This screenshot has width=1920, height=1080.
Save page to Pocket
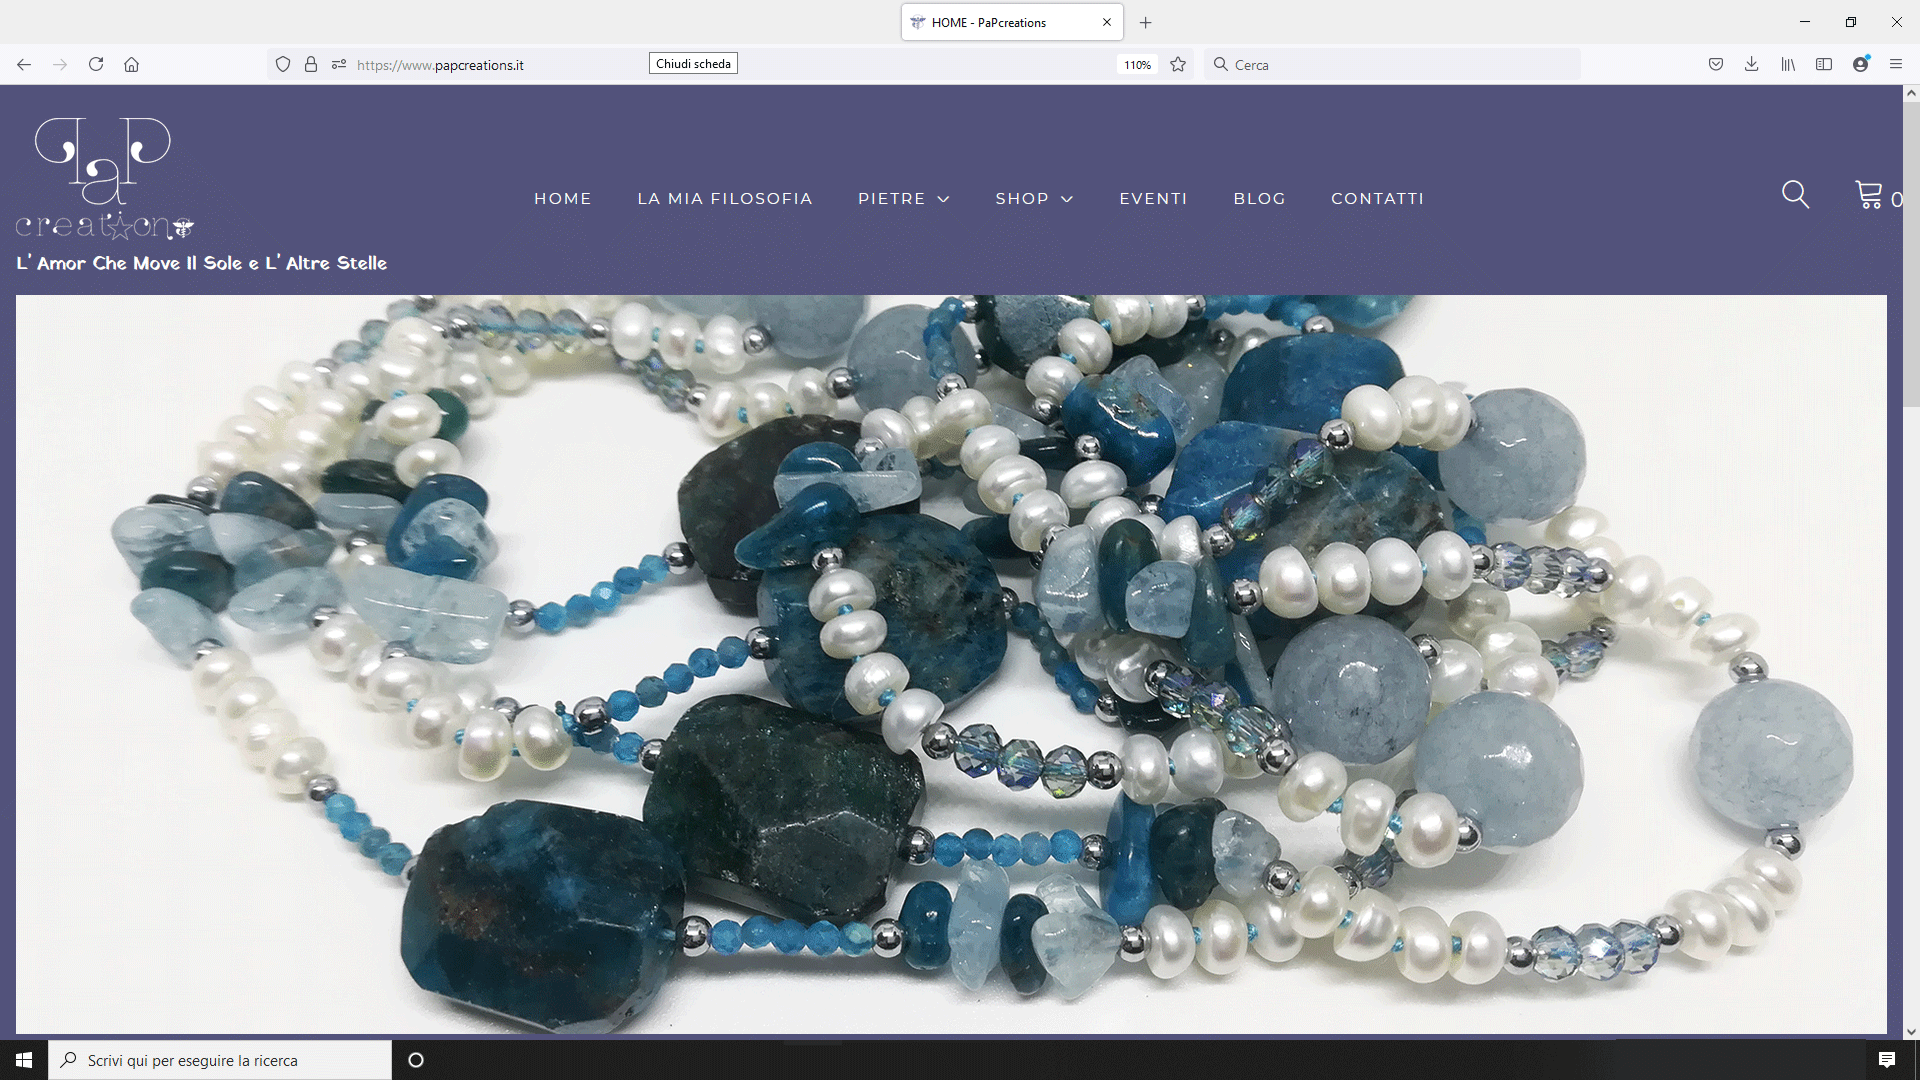1716,65
